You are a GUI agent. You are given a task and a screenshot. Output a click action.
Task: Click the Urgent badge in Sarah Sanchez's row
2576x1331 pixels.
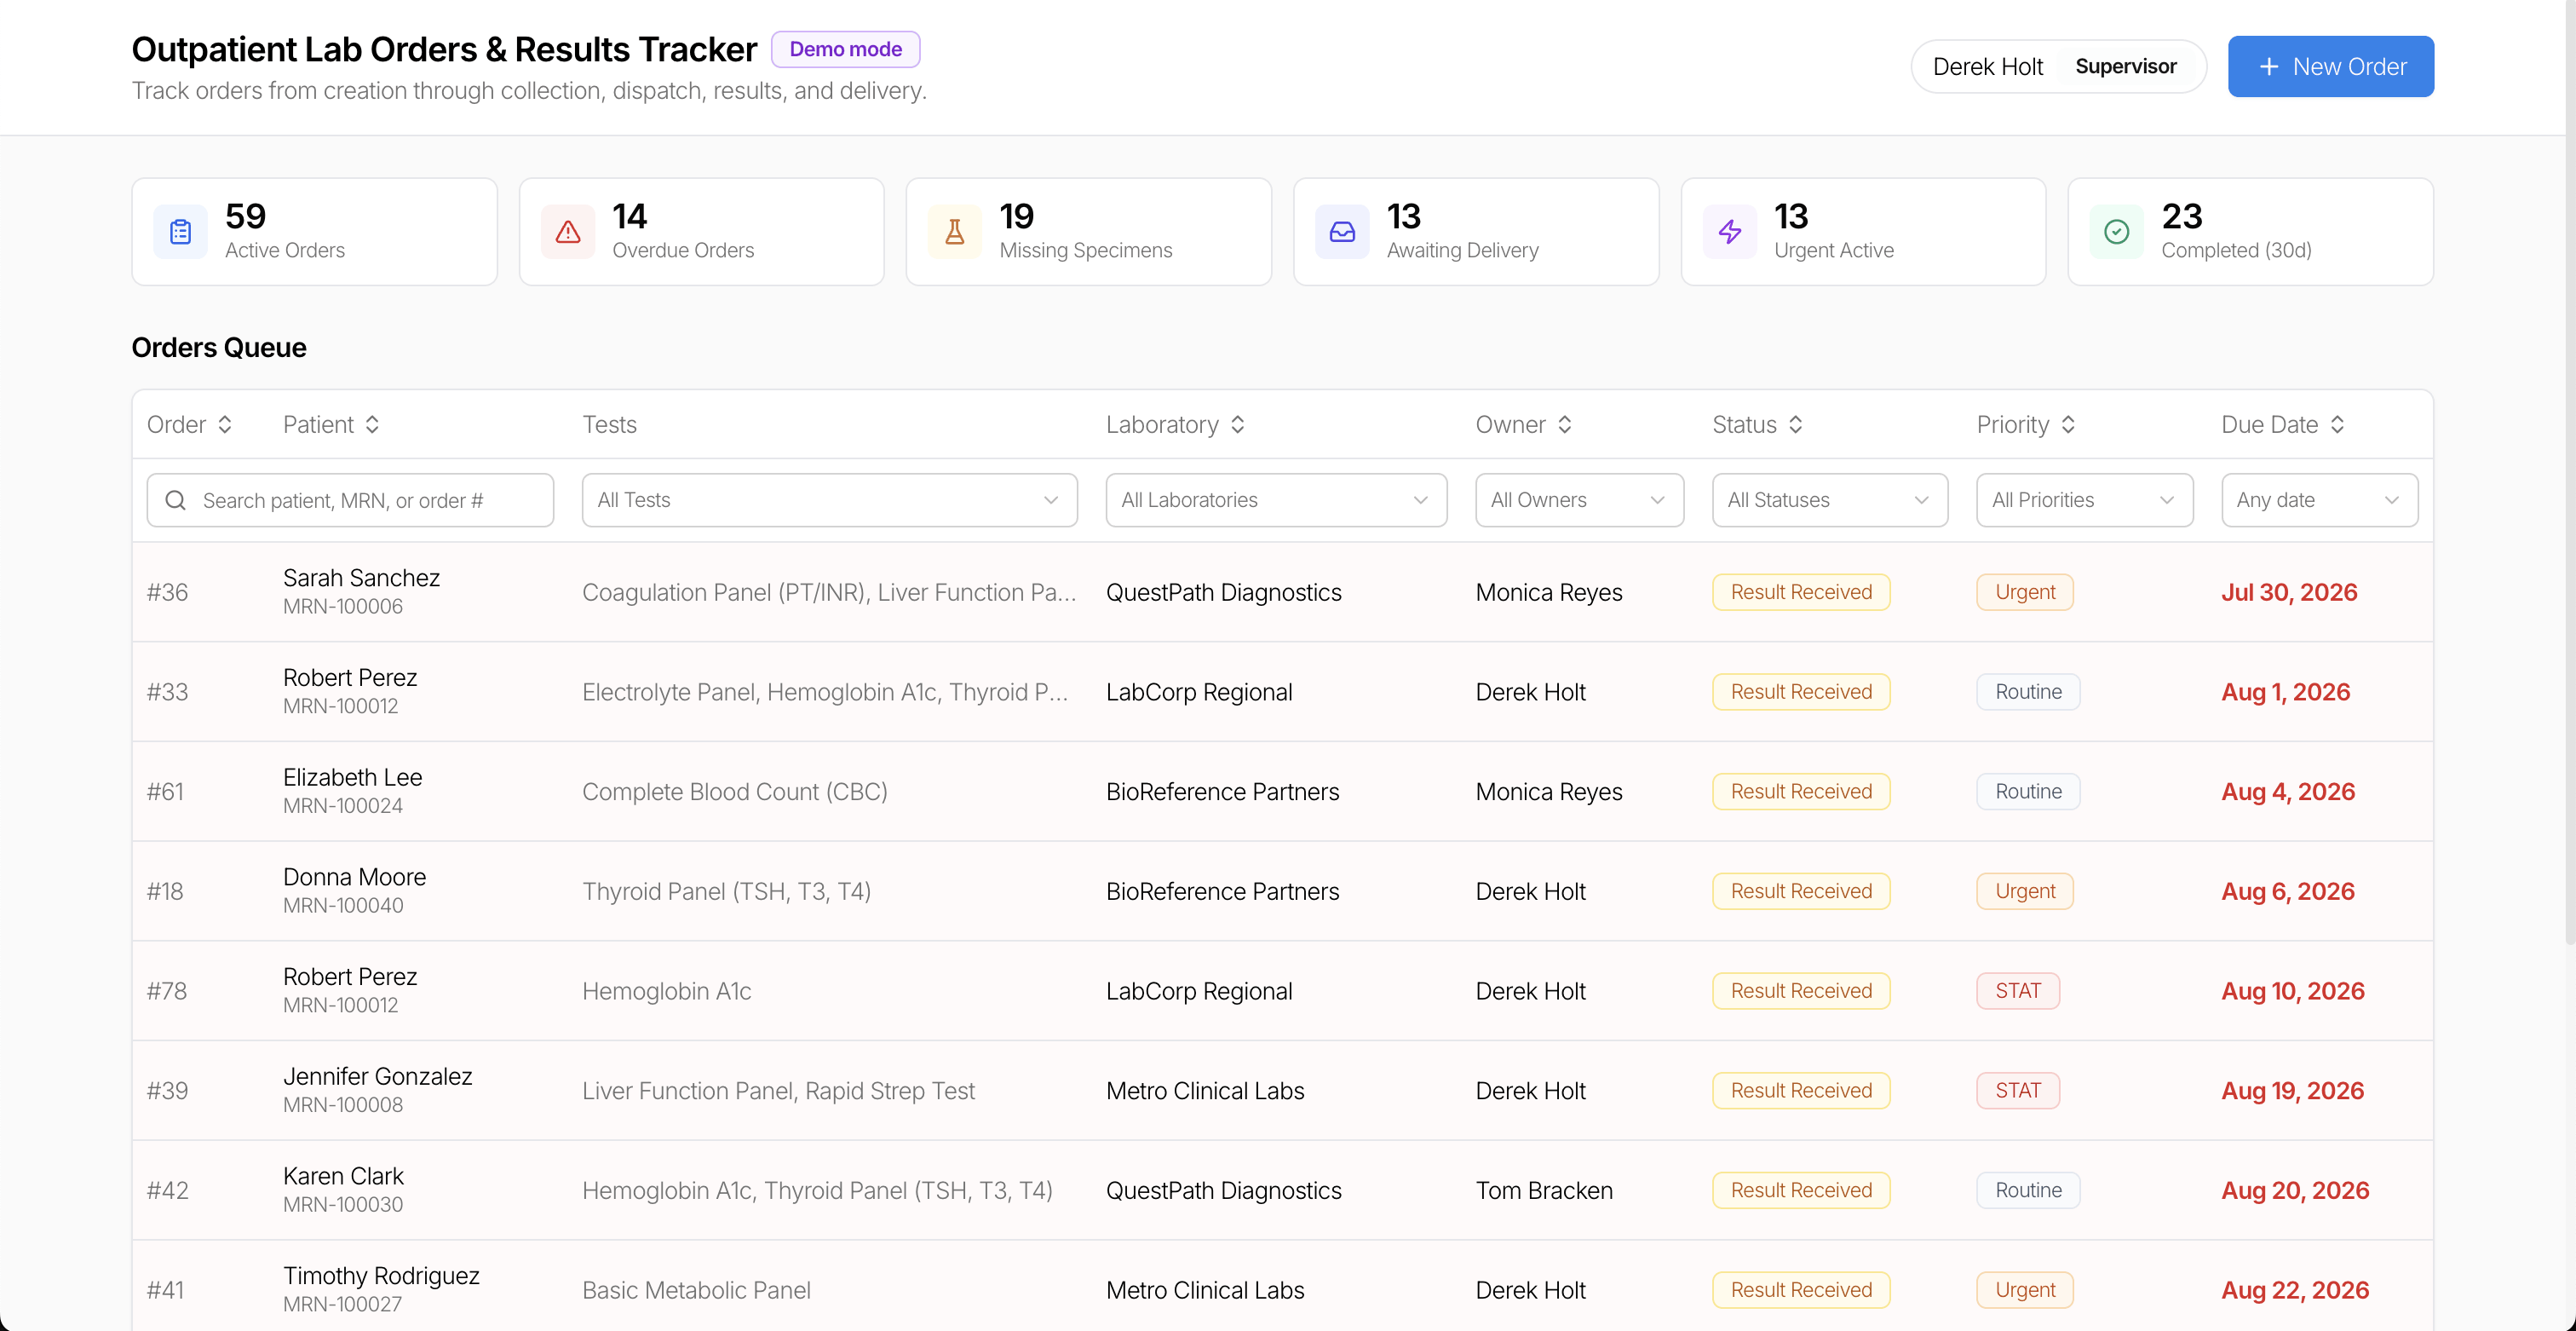2025,592
